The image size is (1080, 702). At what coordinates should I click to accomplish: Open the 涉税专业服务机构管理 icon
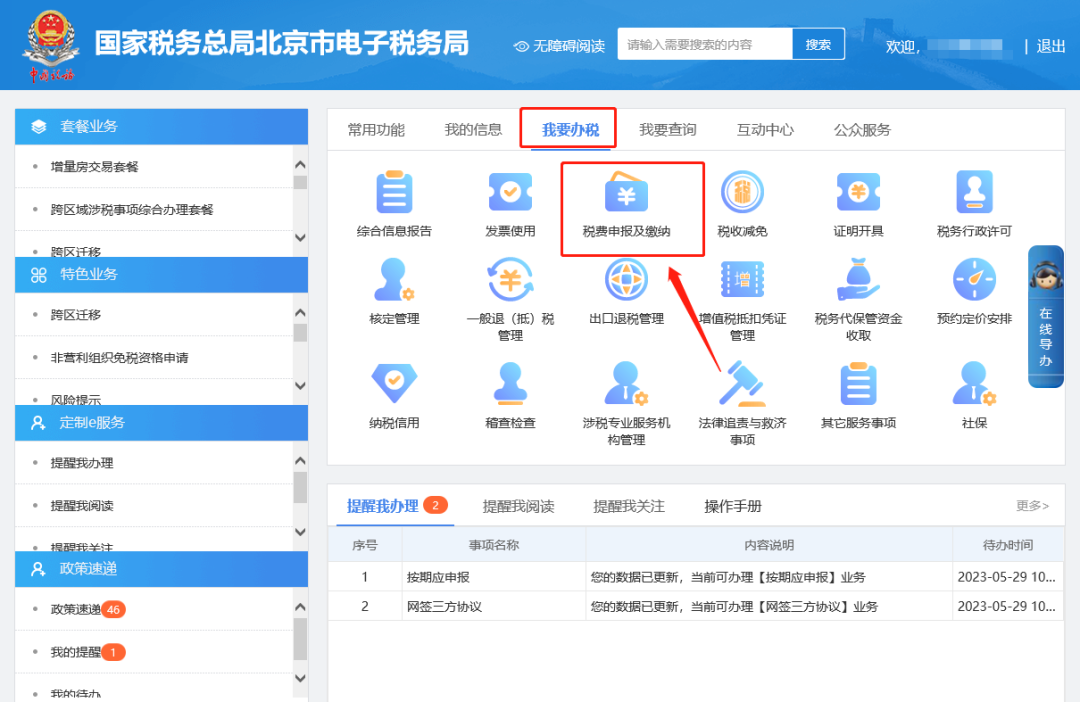click(626, 384)
